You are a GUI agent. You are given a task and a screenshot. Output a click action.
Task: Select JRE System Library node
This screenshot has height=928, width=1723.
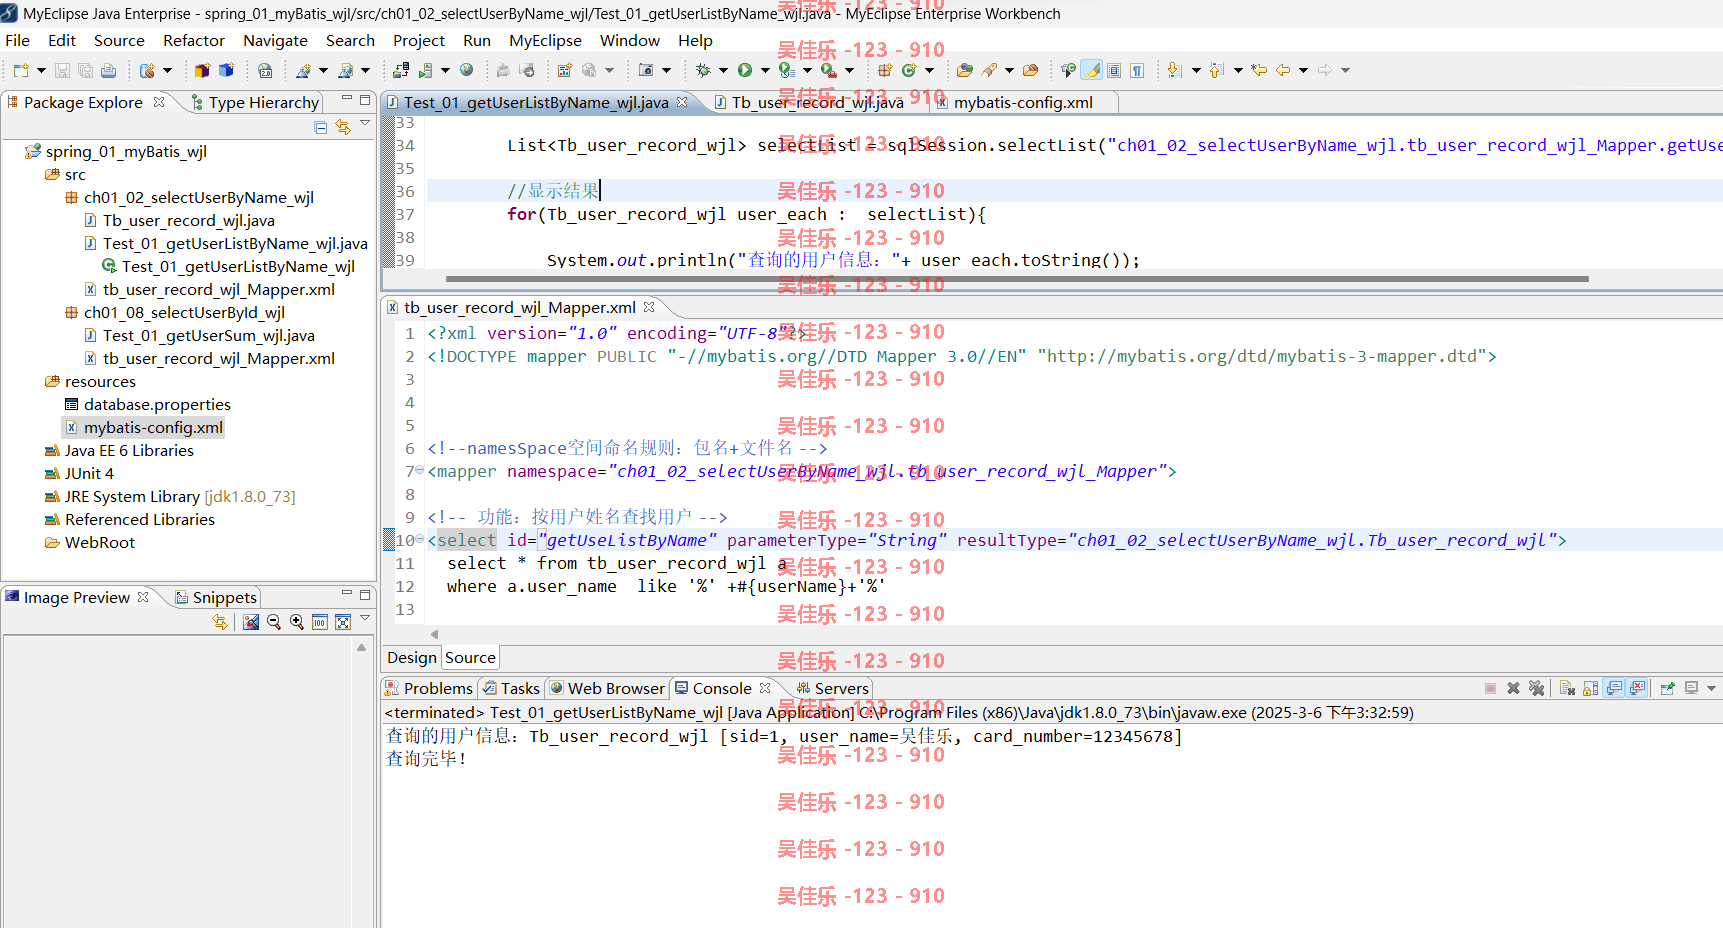[x=170, y=496]
